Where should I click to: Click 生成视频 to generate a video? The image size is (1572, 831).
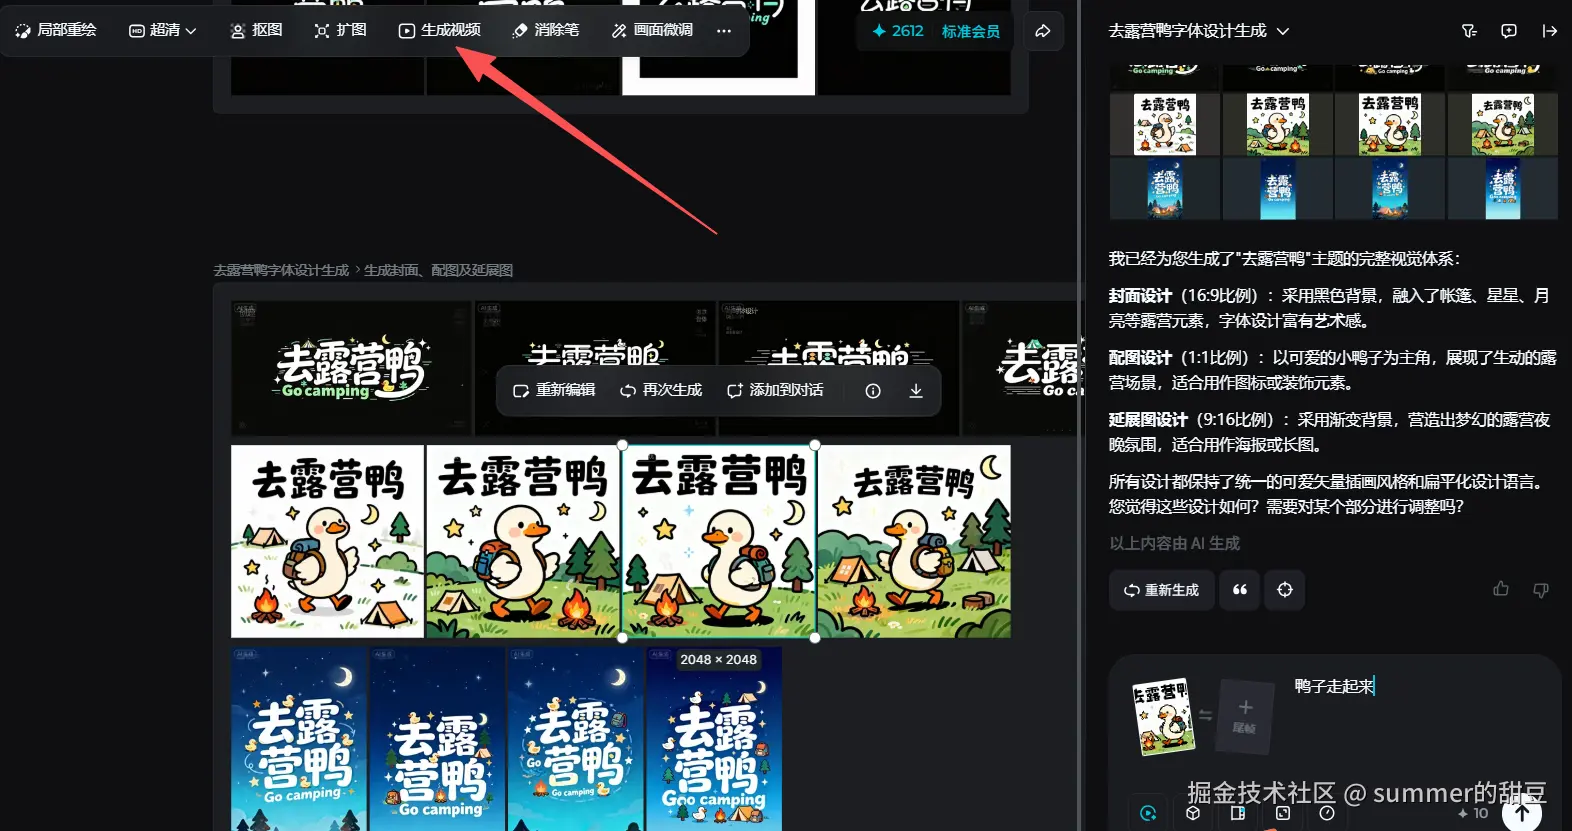click(x=439, y=30)
